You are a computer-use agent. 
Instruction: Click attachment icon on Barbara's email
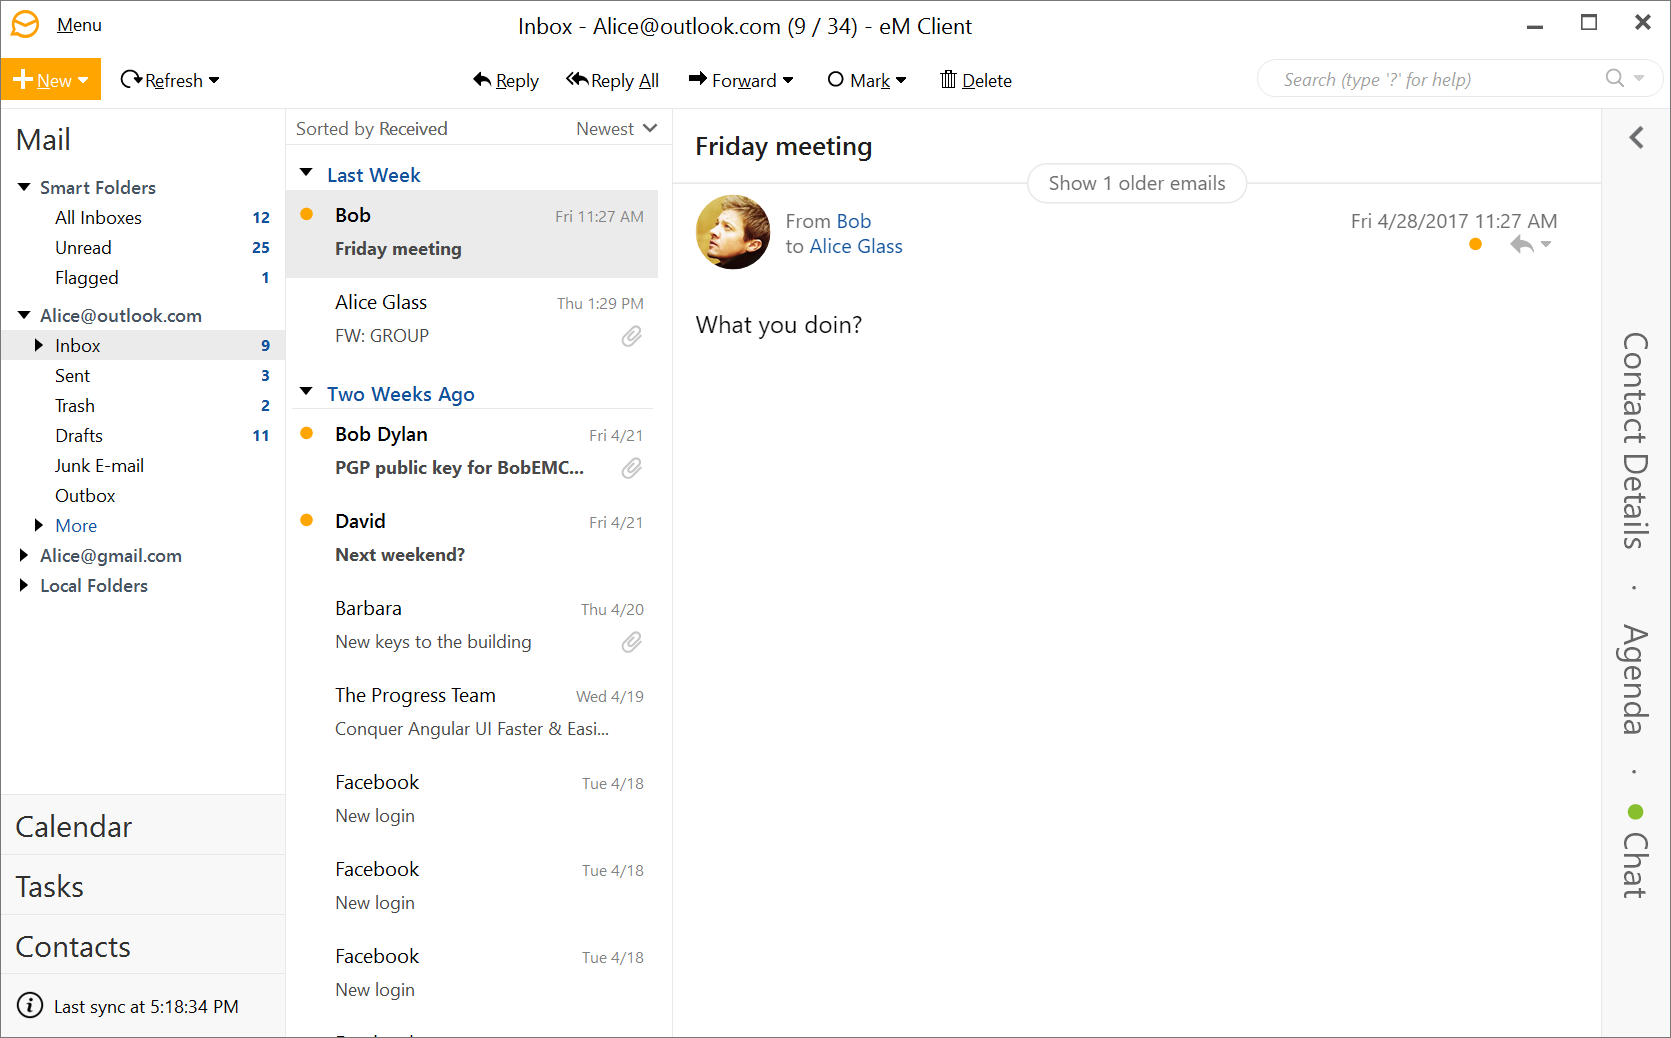click(x=632, y=642)
